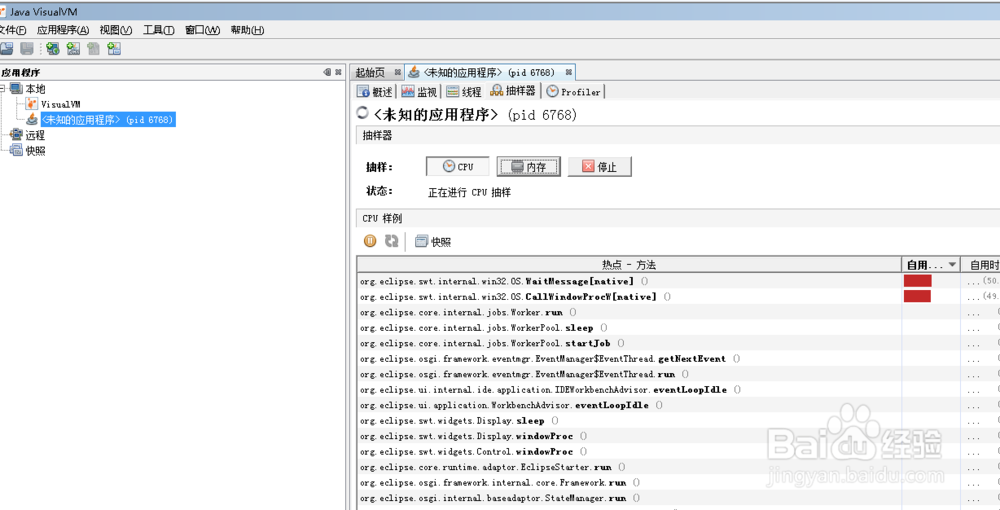Viewport: 1000px width, 510px height.
Task: Click the 抽样器 section header bar
Action: [x=678, y=136]
